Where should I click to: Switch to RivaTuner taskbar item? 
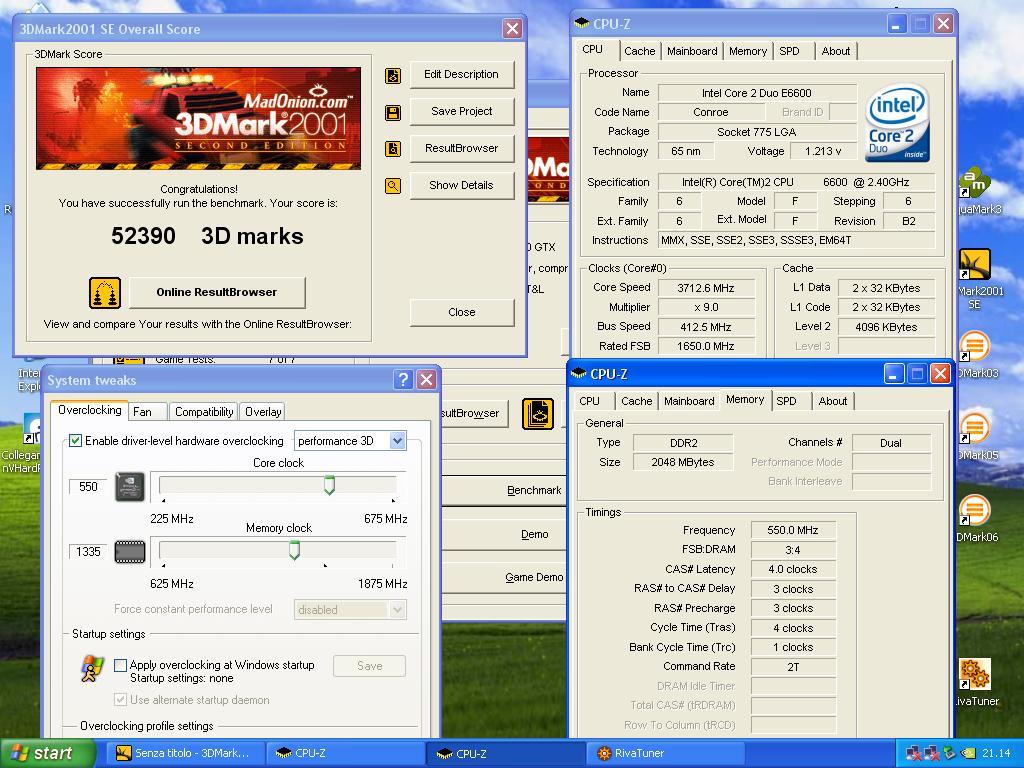pyautogui.click(x=663, y=754)
